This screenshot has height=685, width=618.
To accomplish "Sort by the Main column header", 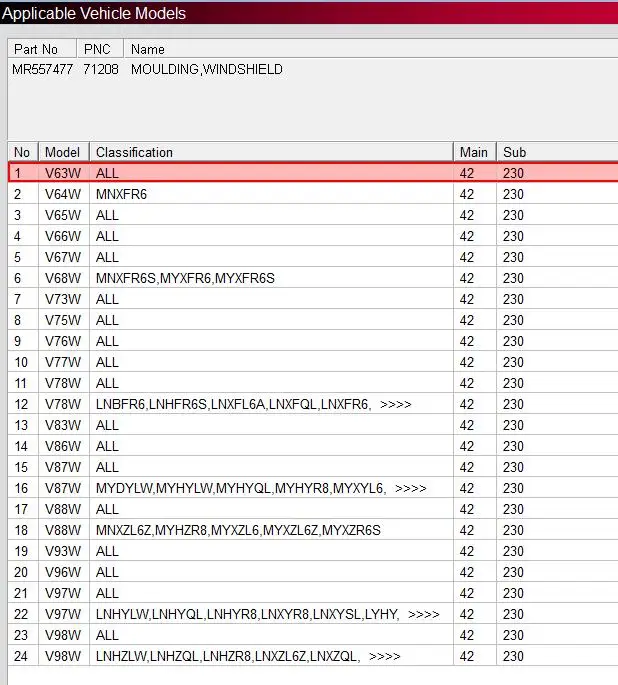I will tap(475, 152).
